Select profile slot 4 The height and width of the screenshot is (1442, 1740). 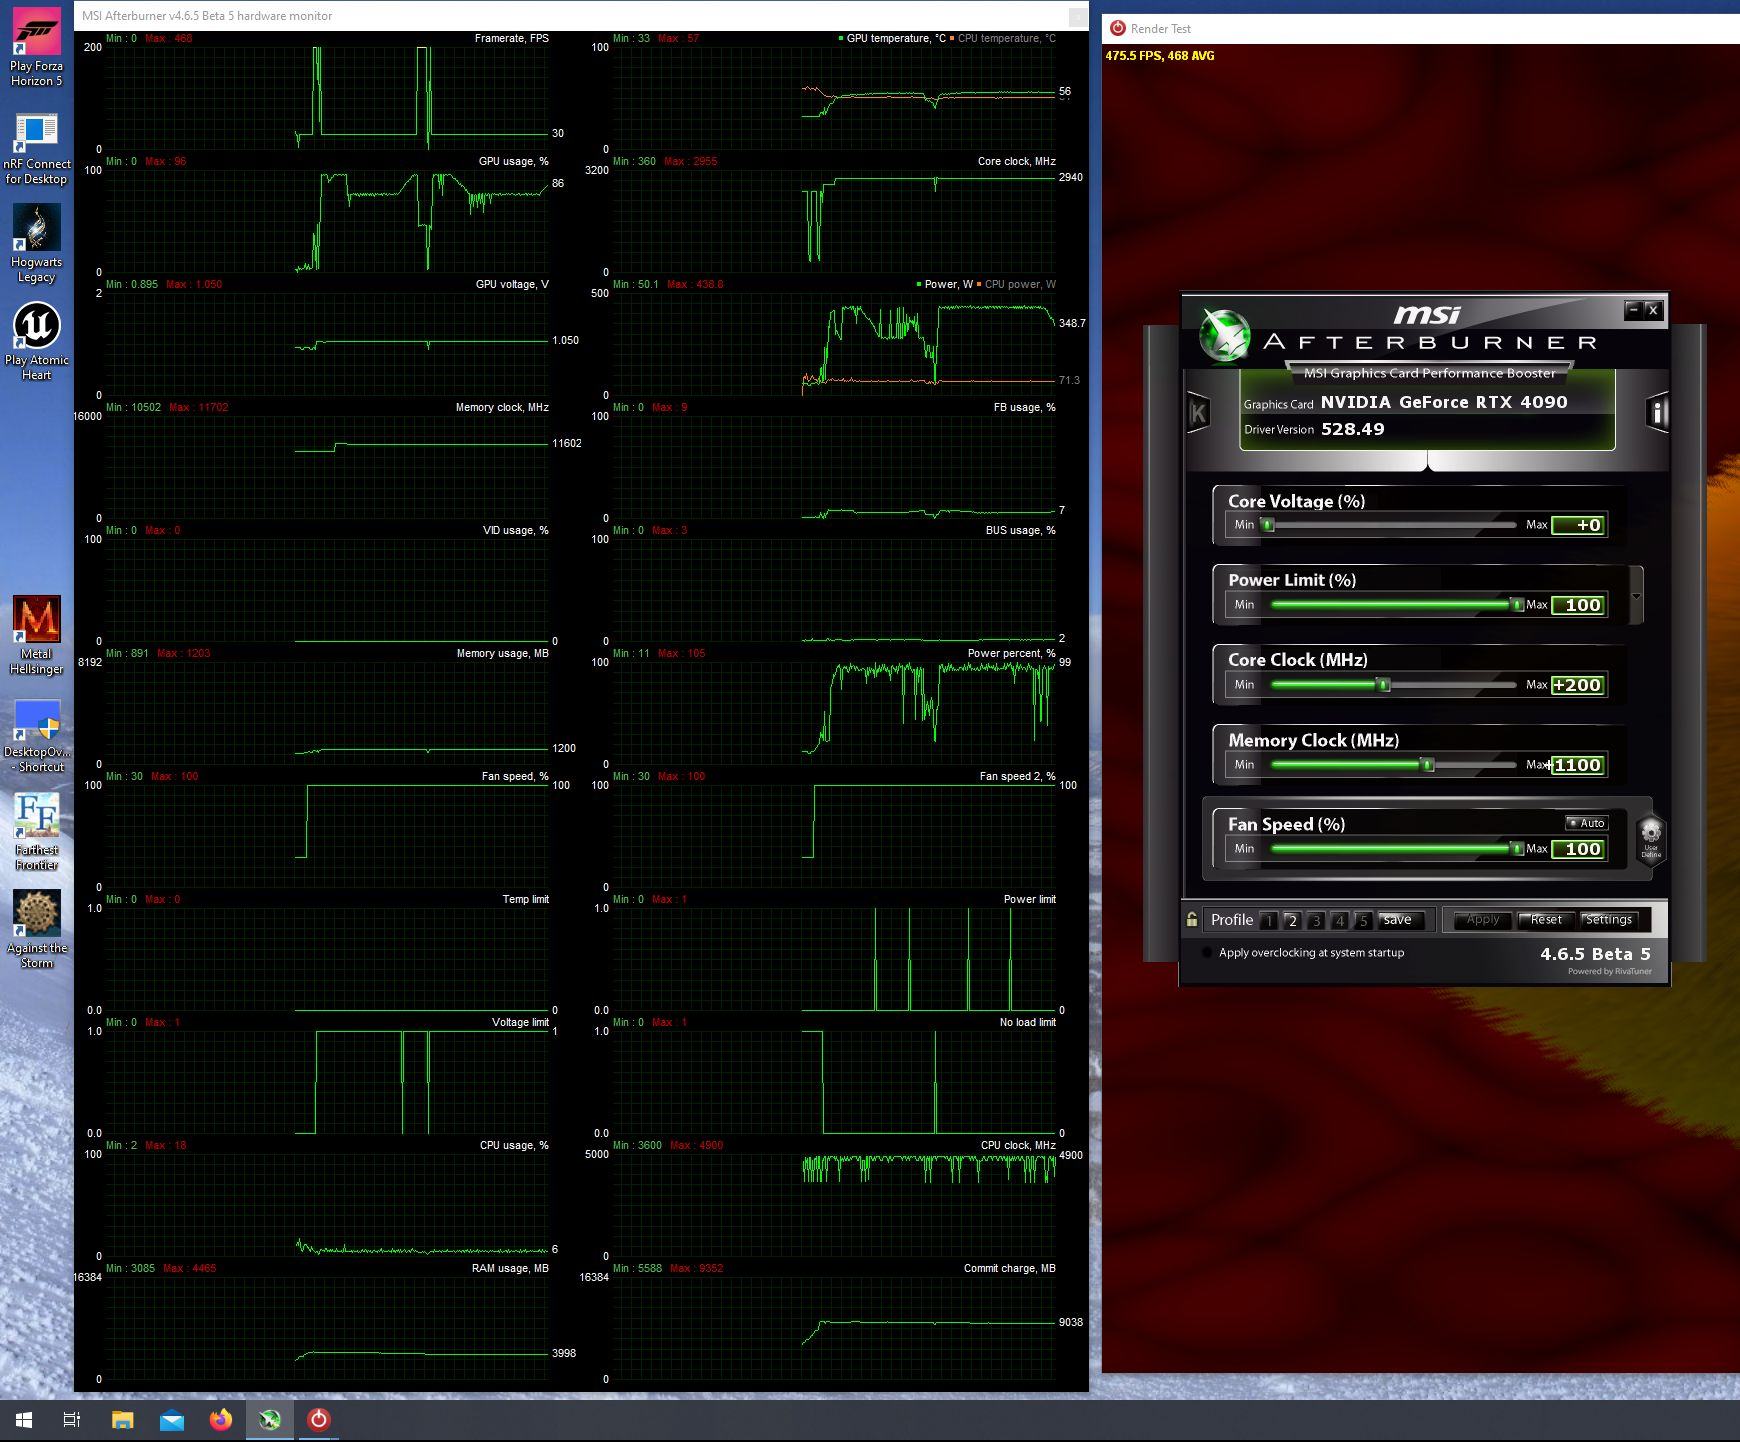[1340, 921]
